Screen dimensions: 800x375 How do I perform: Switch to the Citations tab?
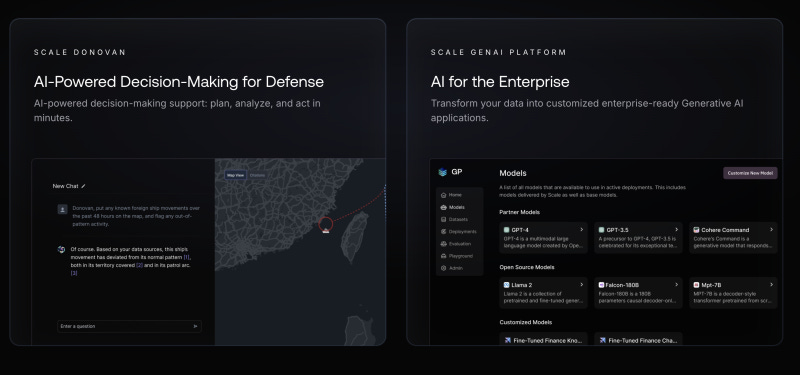[x=258, y=175]
